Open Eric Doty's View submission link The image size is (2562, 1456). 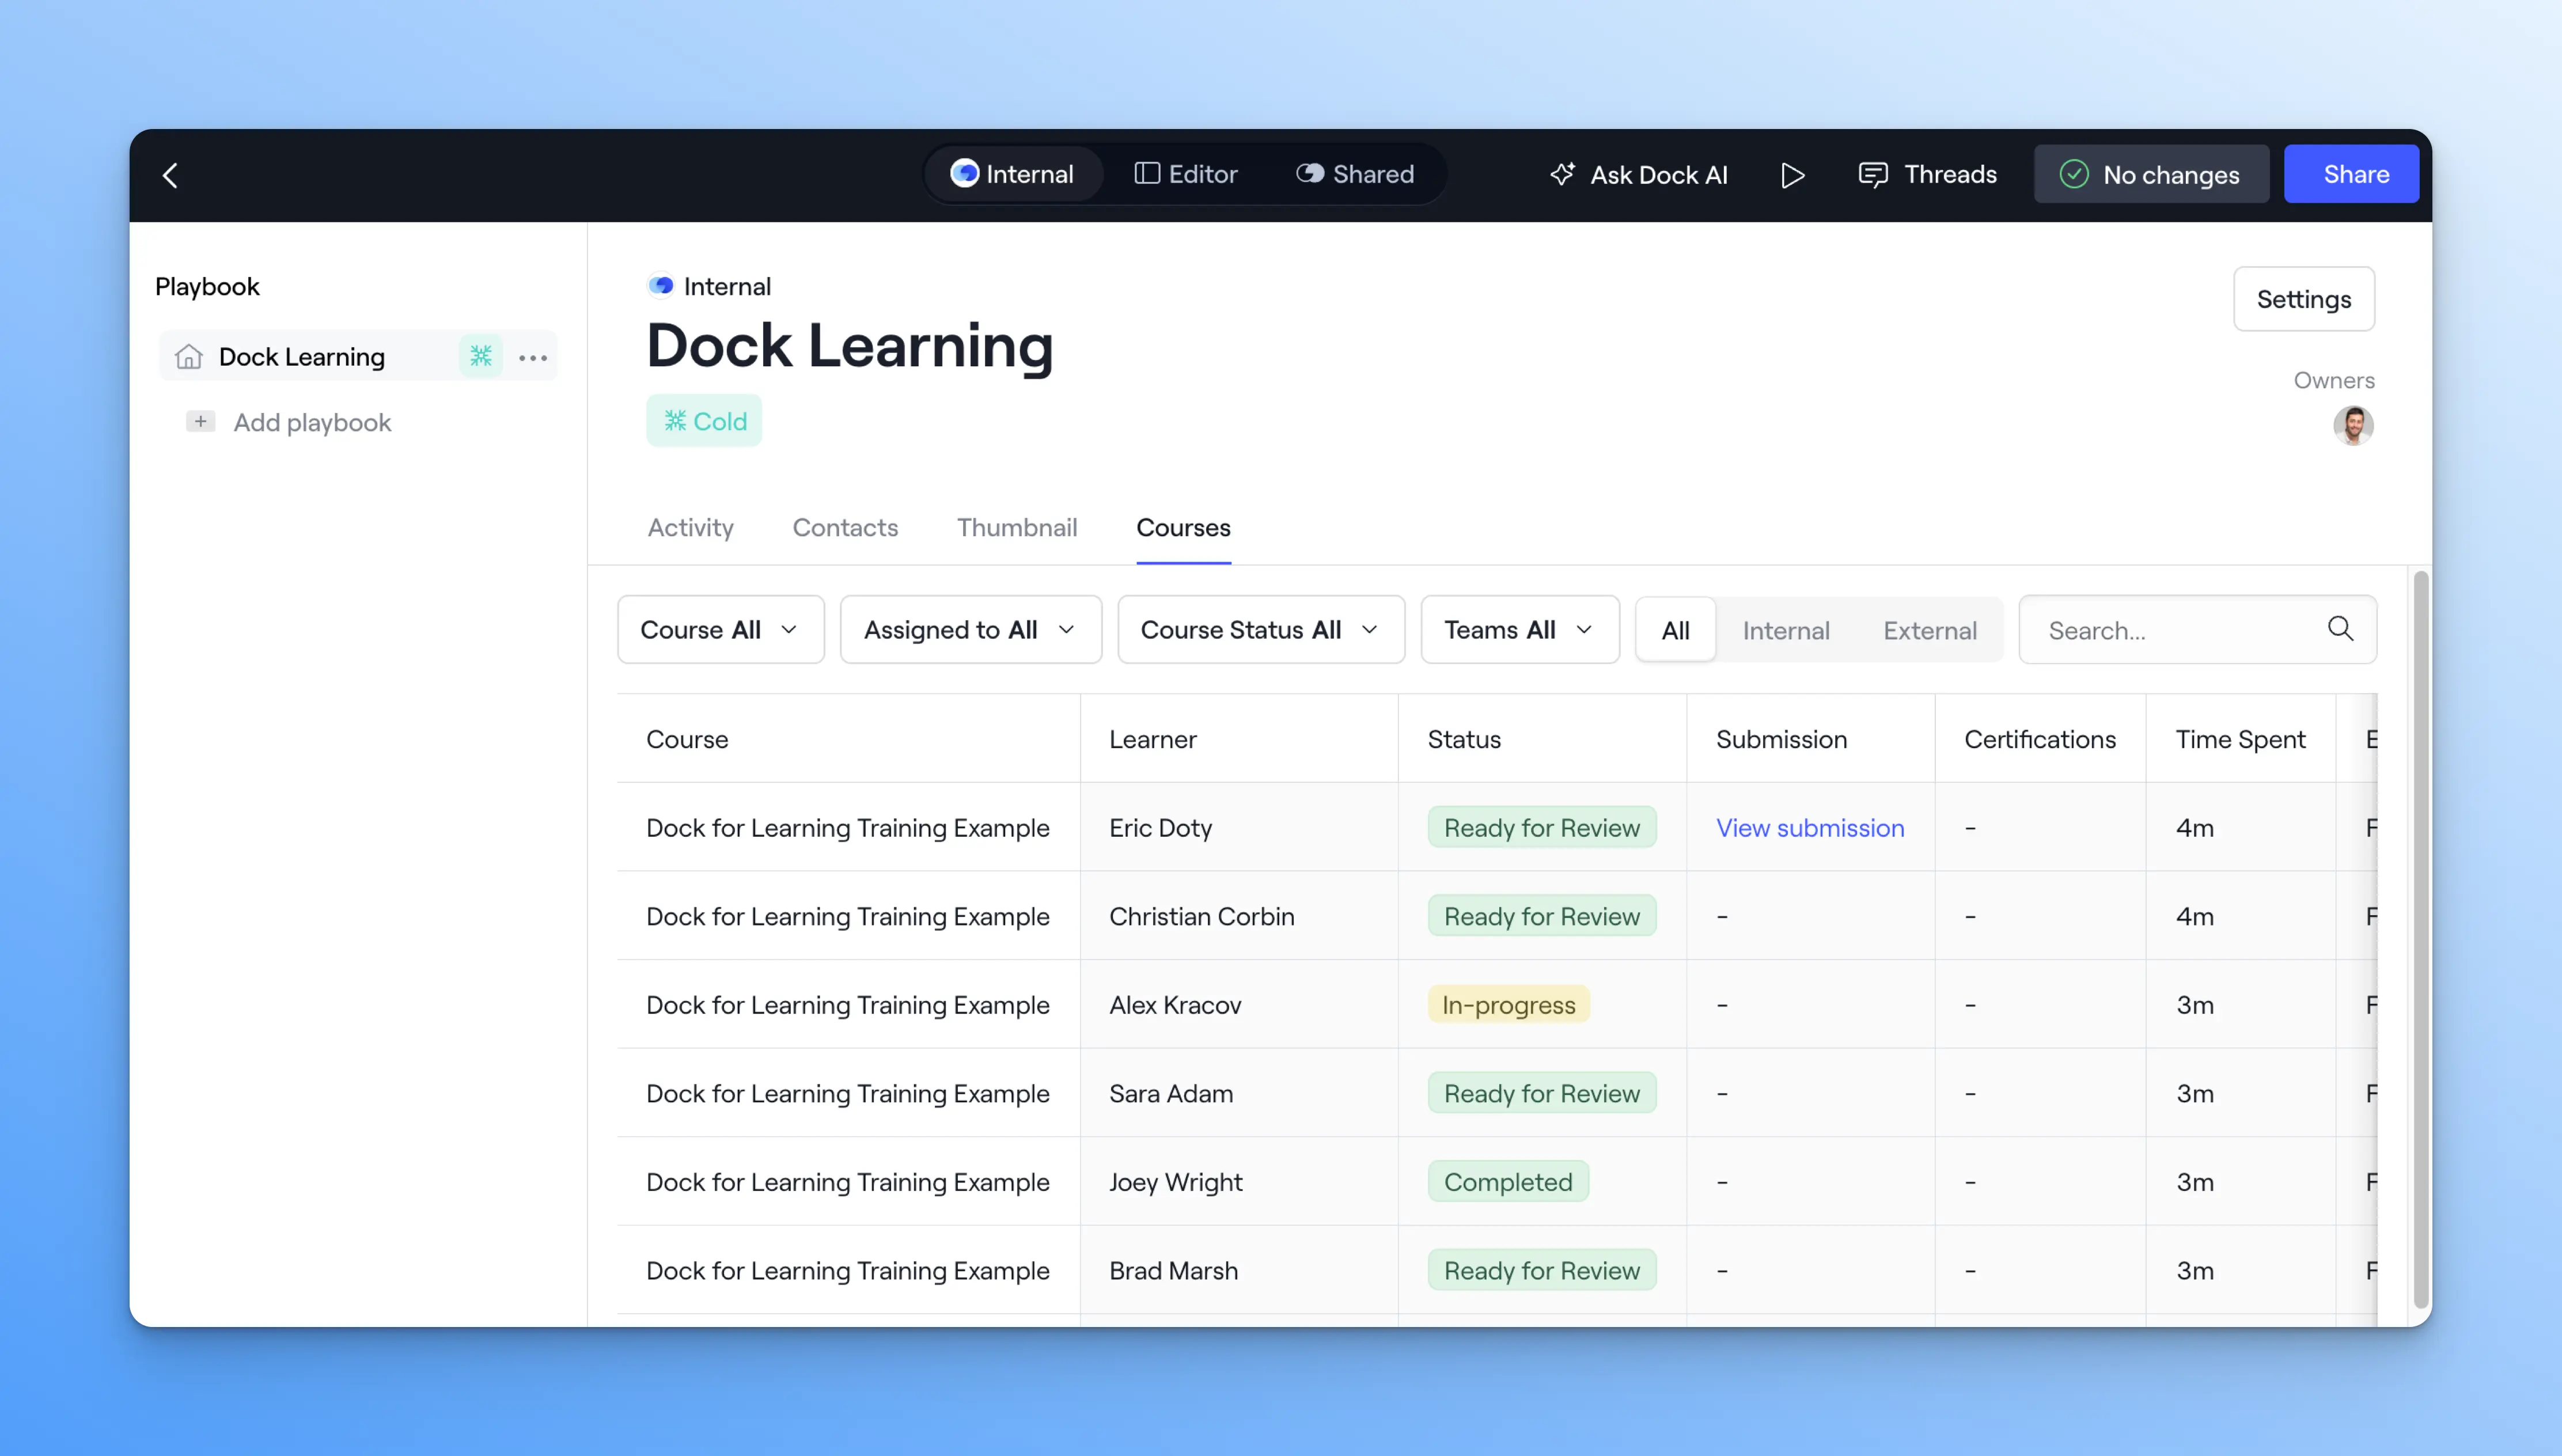(1810, 827)
